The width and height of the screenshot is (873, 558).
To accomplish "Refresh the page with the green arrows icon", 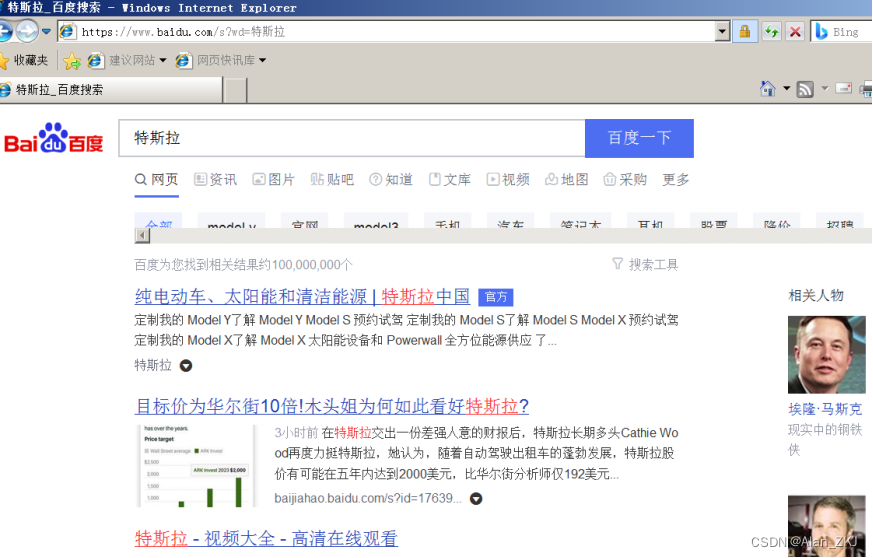I will coord(771,32).
